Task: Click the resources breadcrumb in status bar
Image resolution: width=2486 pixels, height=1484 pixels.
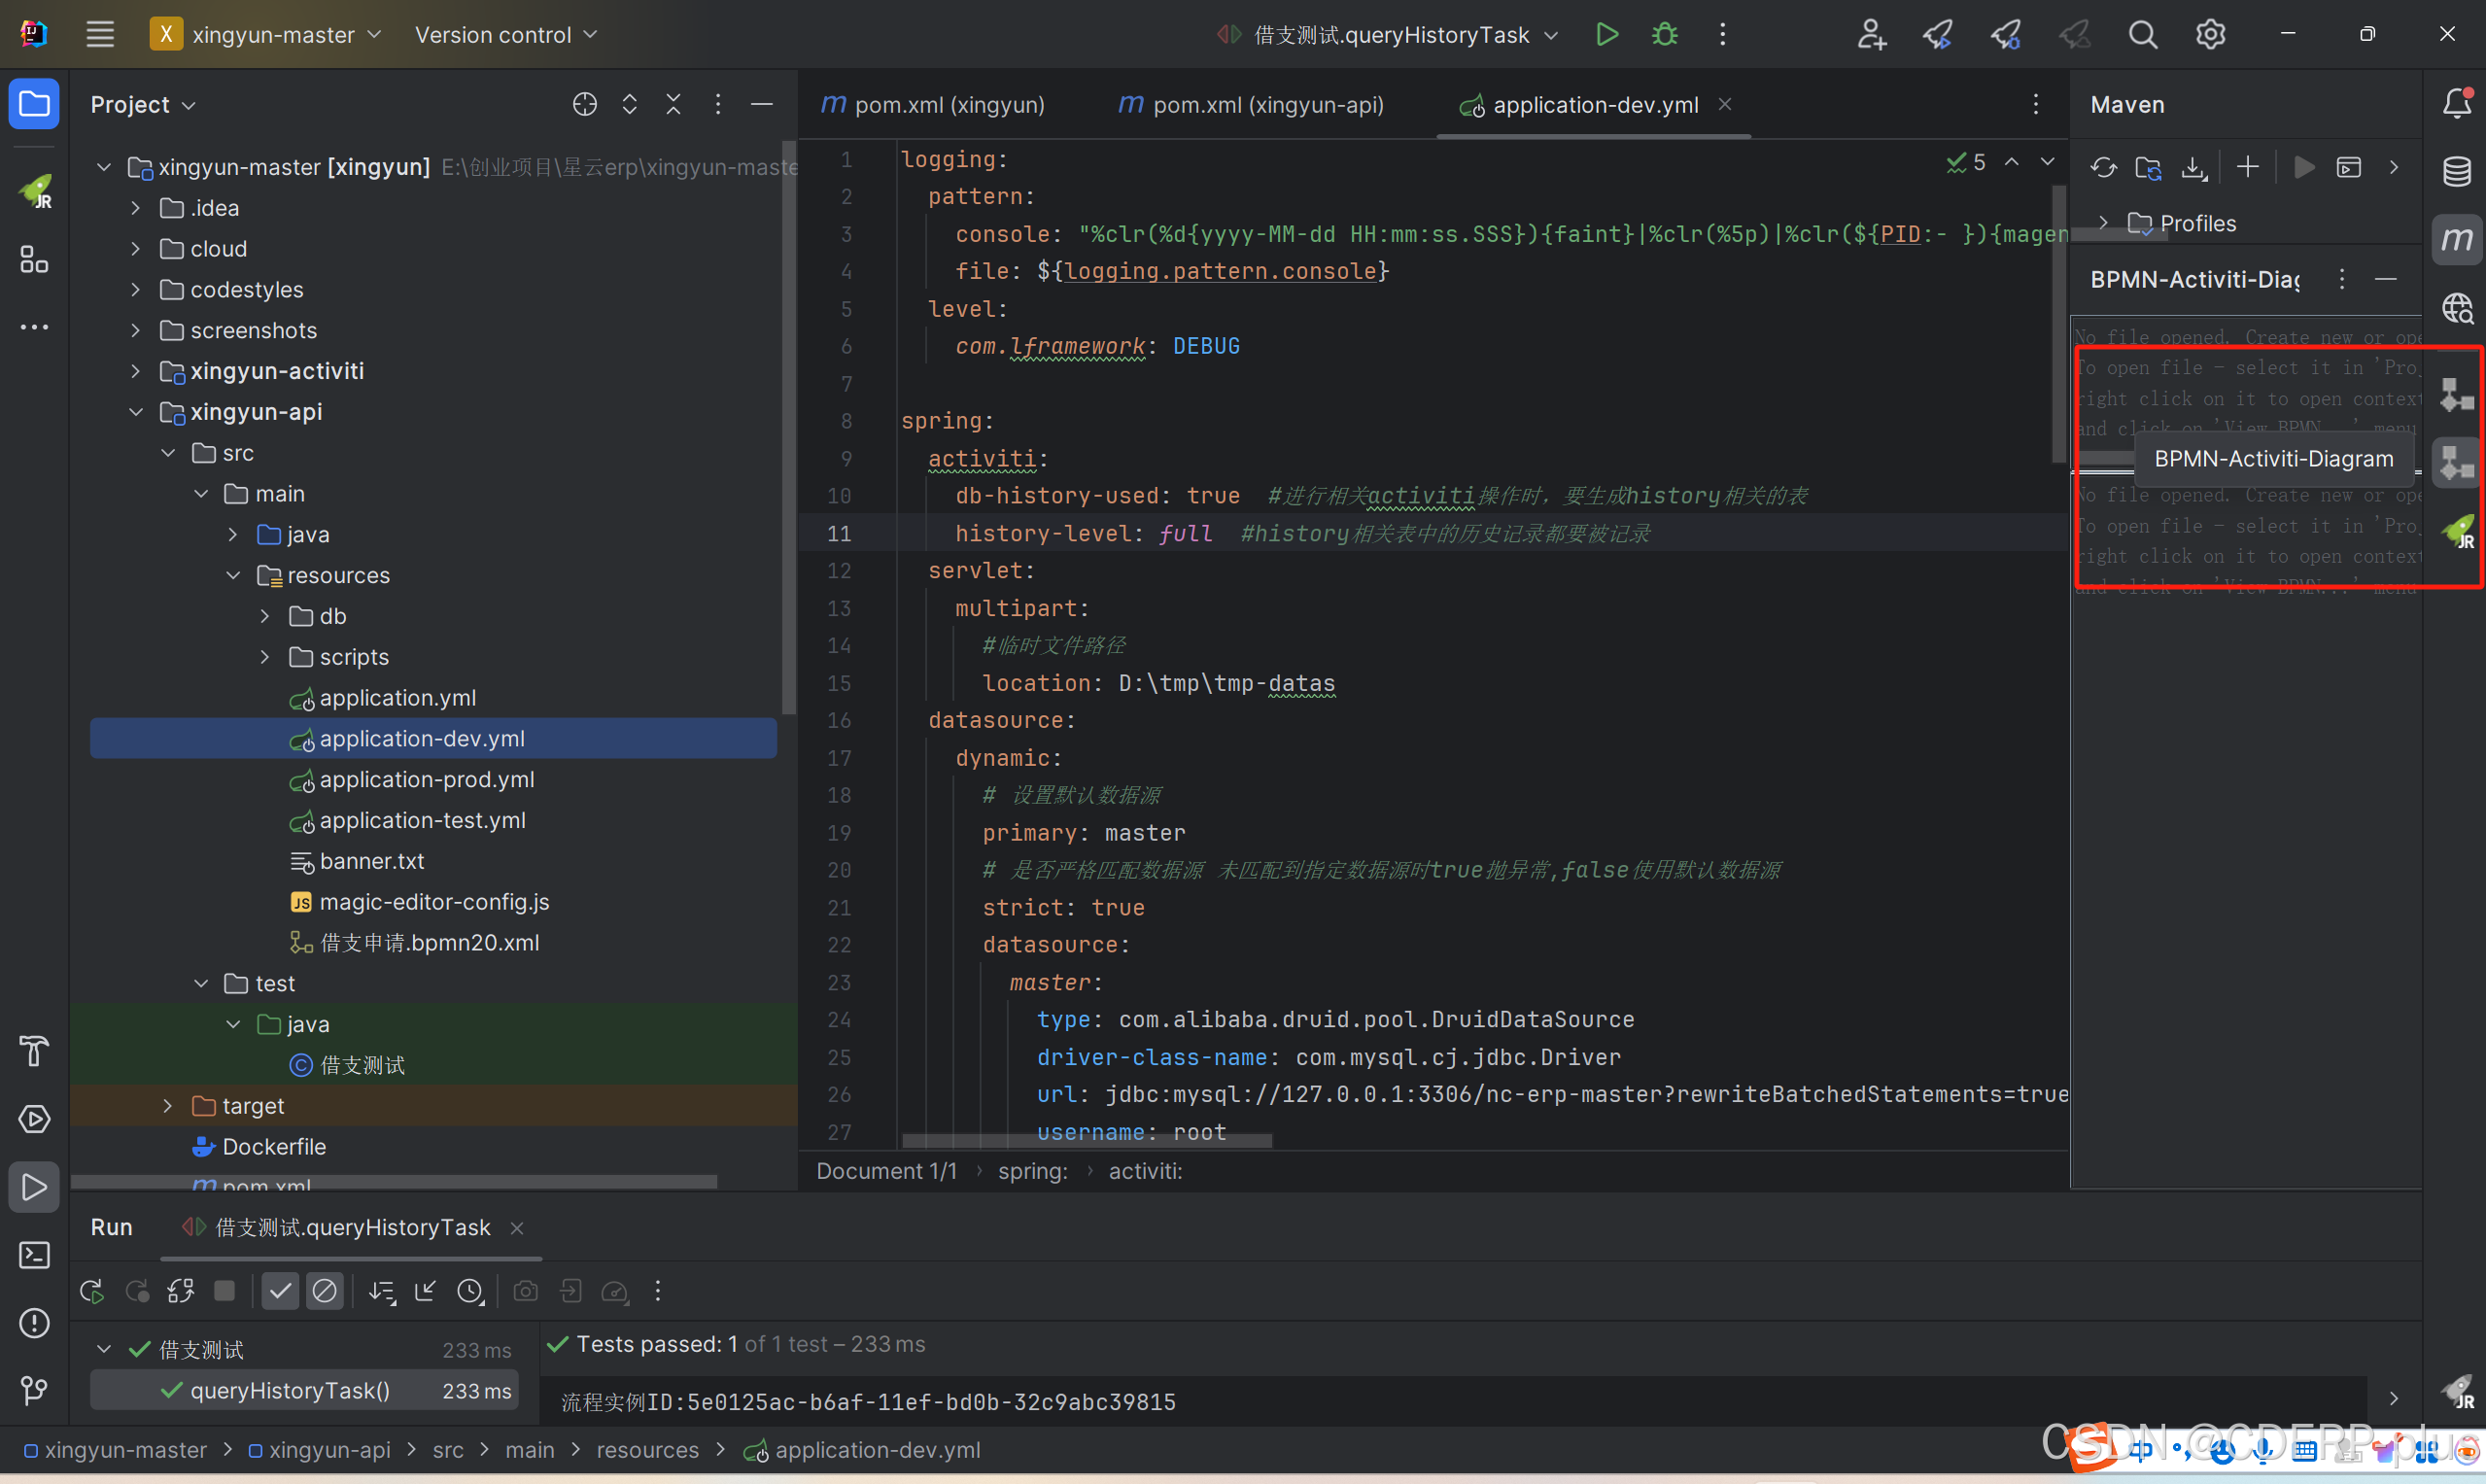Action: (x=647, y=1450)
